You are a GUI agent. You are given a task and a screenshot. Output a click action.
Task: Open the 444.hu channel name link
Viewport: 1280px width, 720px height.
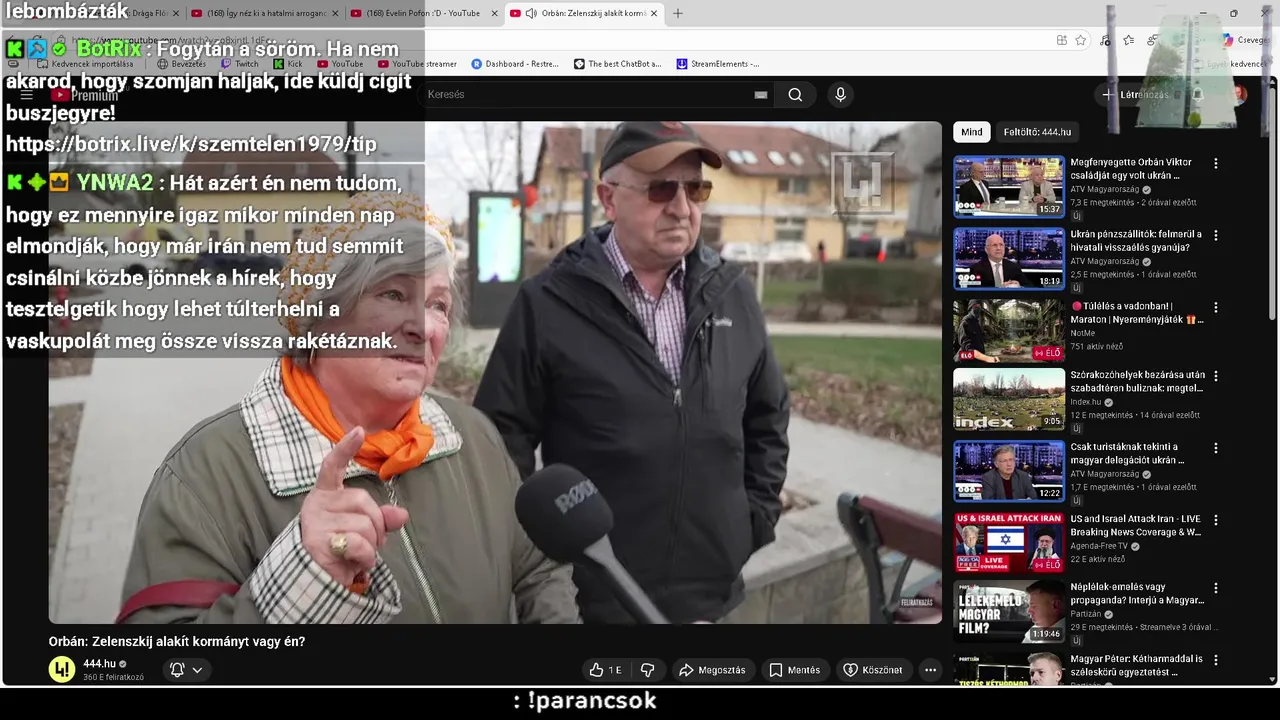click(99, 664)
